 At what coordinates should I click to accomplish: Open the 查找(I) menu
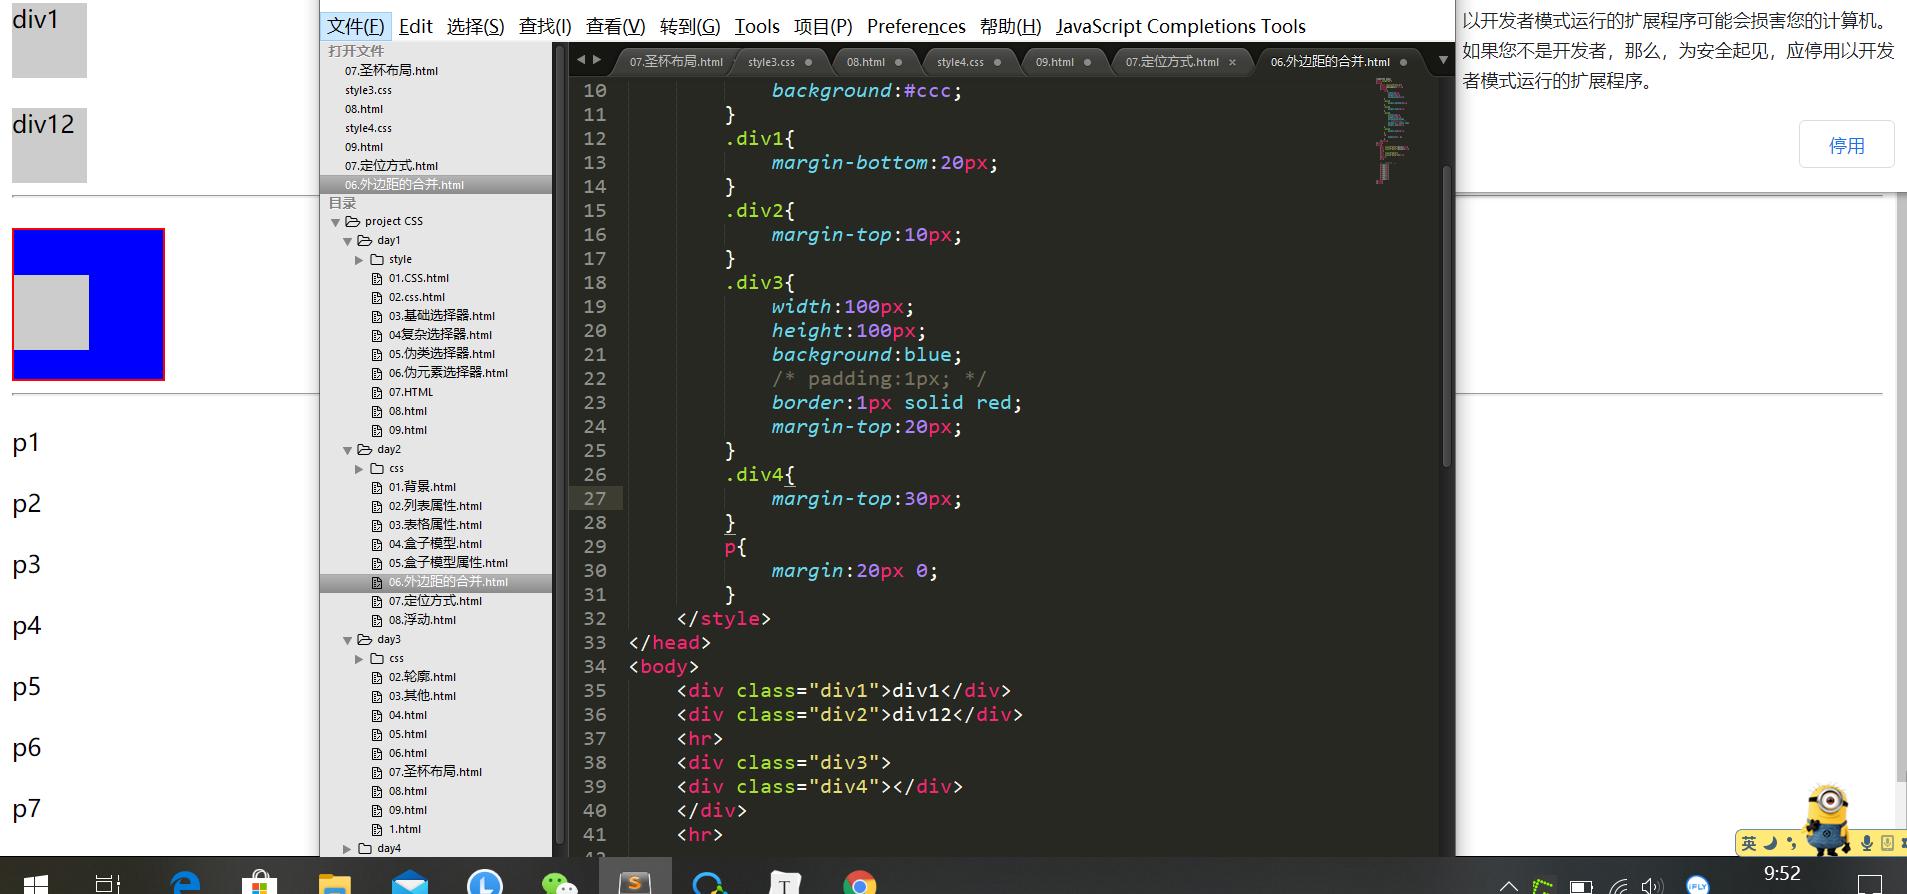[545, 26]
